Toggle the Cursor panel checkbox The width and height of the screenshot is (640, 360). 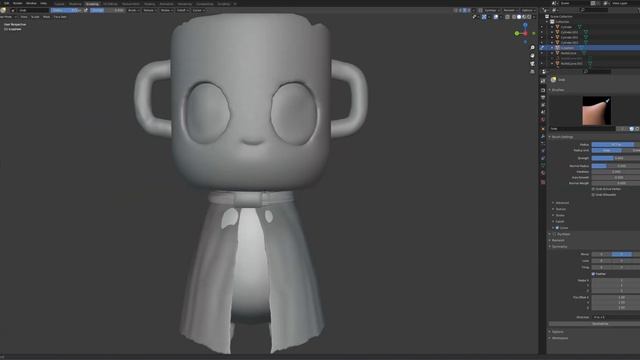(x=557, y=228)
